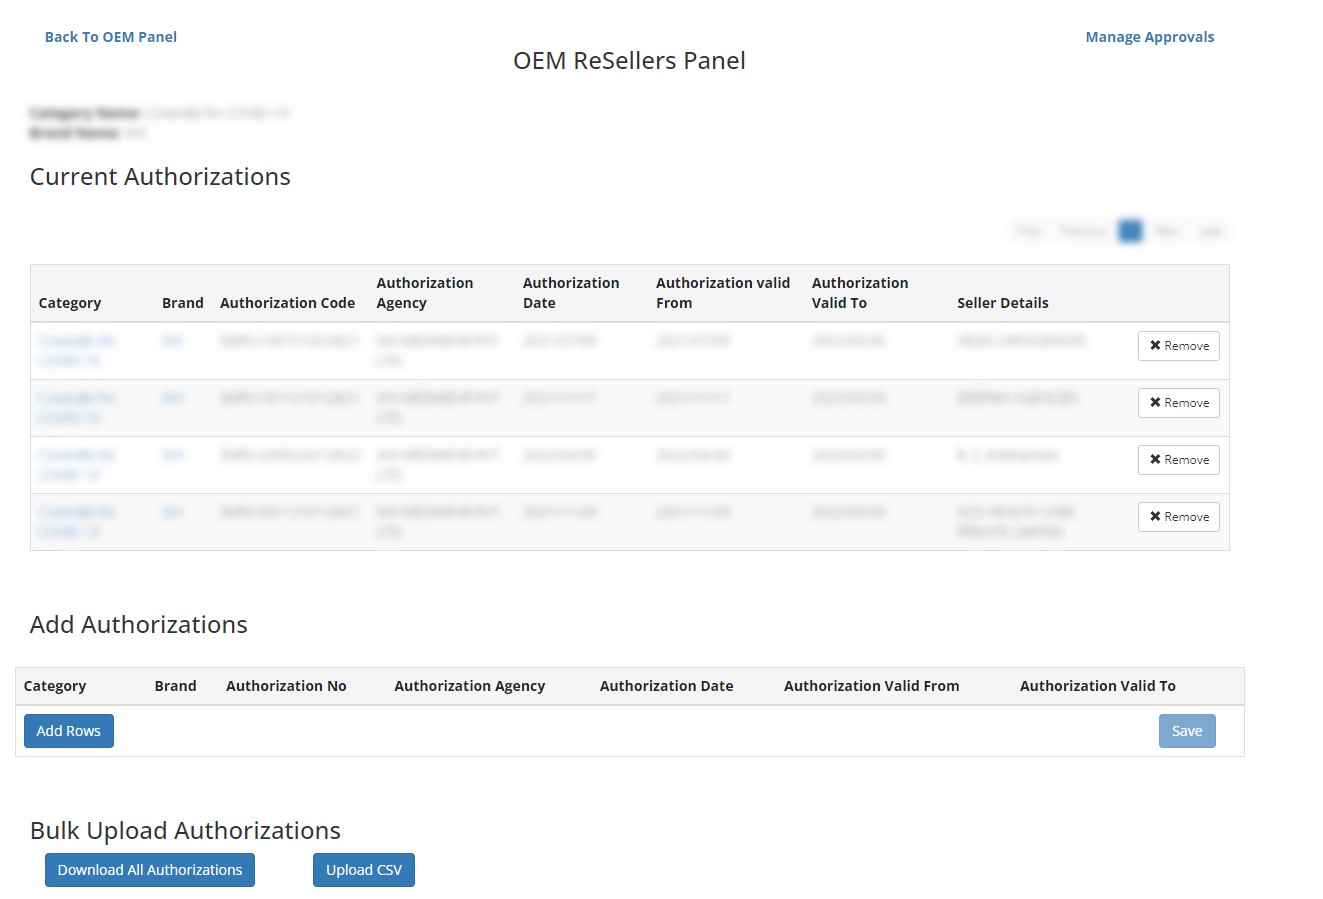This screenshot has height=899, width=1323.
Task: Jump to the First page
Action: click(x=1028, y=230)
